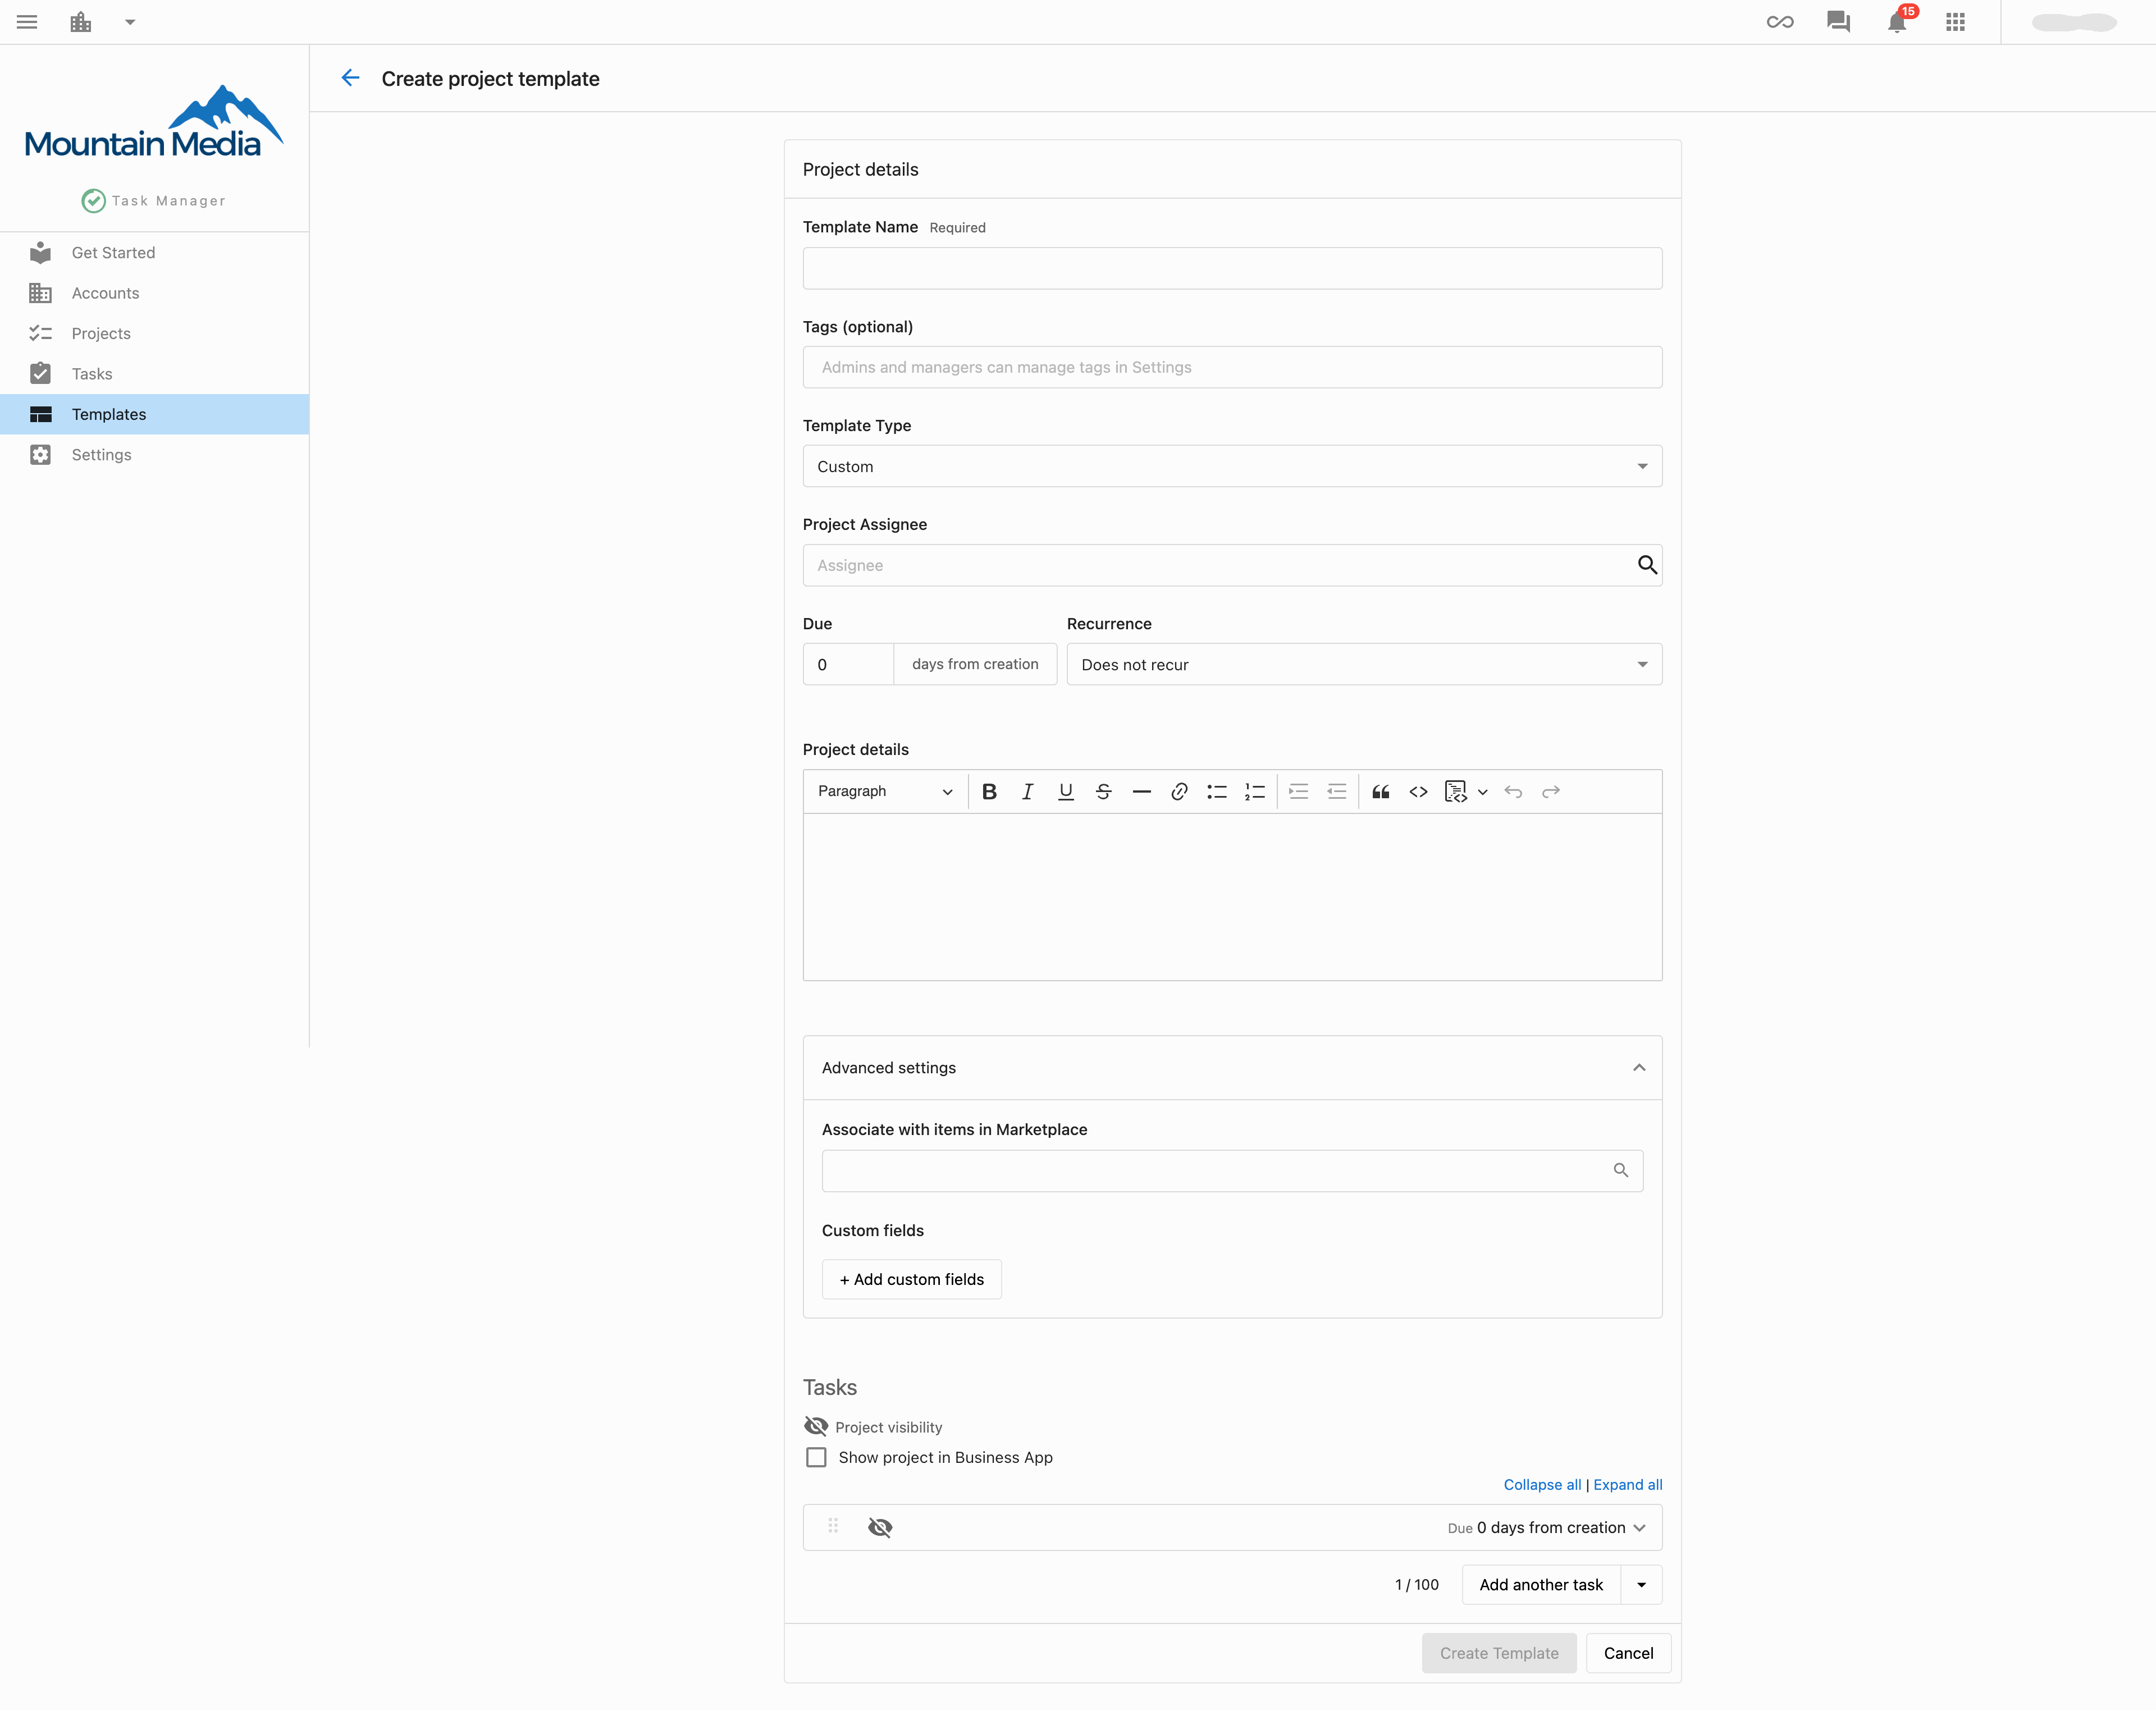The width and height of the screenshot is (2156, 1711).
Task: Open Settings in sidebar
Action: 155,455
